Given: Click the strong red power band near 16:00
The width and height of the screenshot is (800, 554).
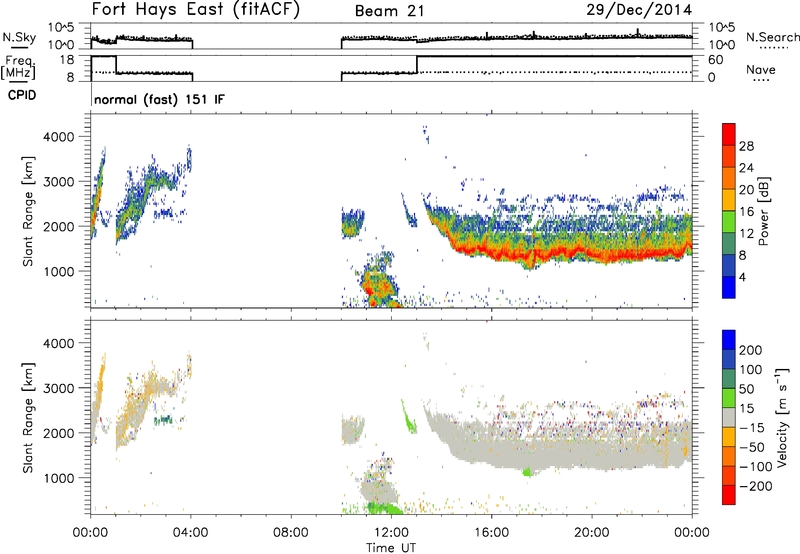Looking at the screenshot, I should [x=491, y=253].
